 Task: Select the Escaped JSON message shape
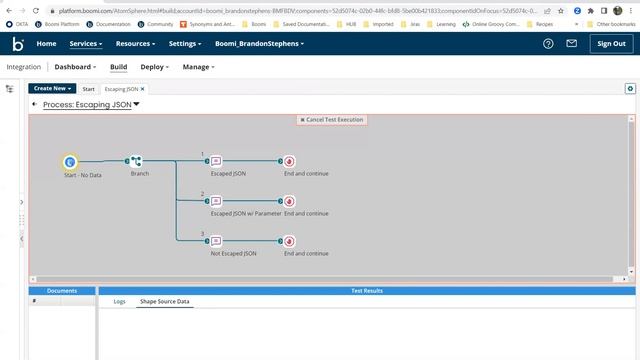point(216,161)
